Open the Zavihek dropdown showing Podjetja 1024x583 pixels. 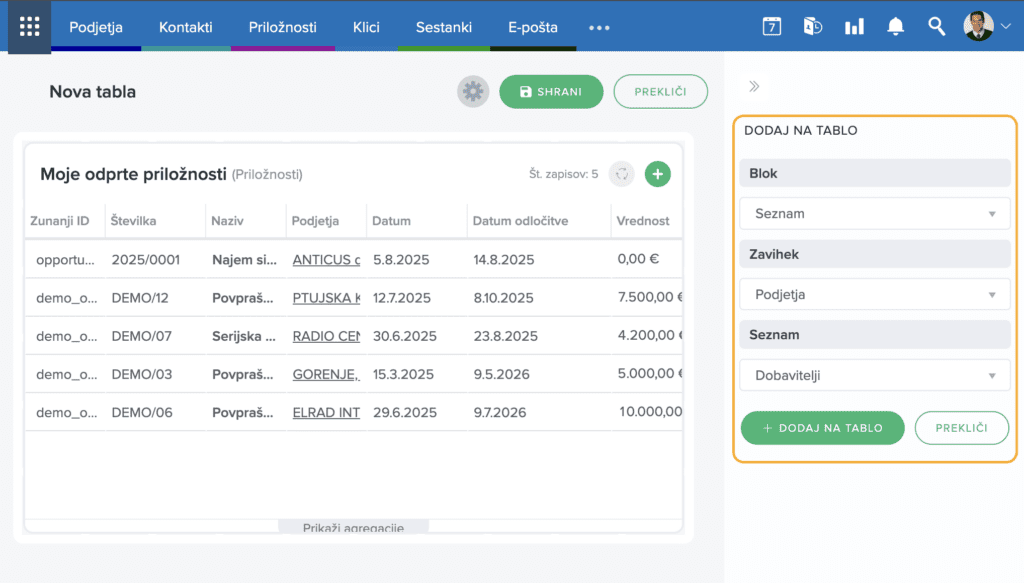[875, 295]
